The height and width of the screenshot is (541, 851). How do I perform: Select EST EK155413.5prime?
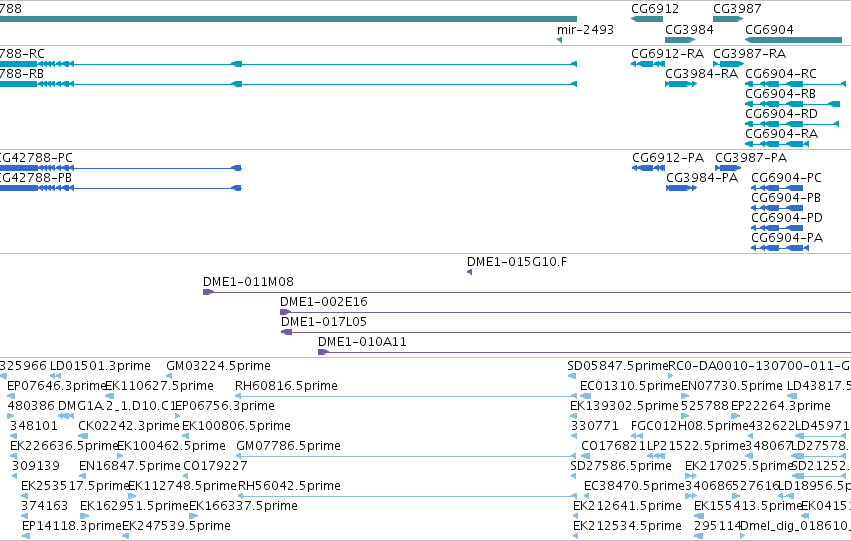click(748, 506)
